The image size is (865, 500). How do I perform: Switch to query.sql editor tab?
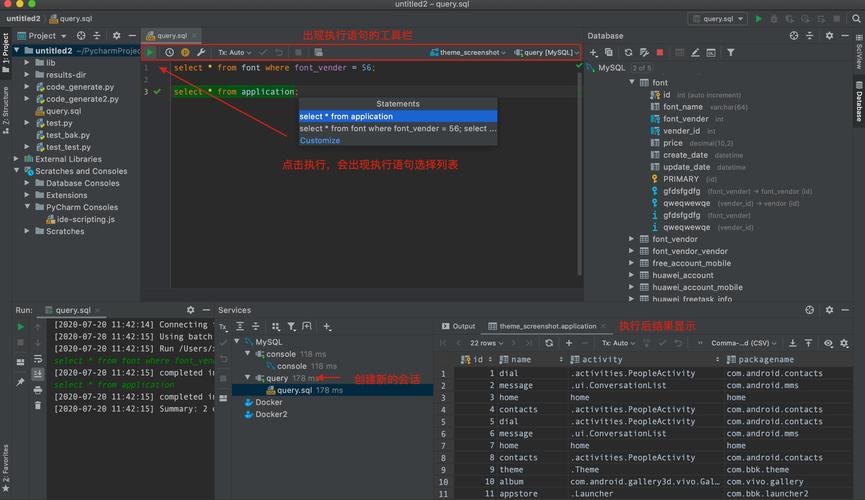(172, 35)
